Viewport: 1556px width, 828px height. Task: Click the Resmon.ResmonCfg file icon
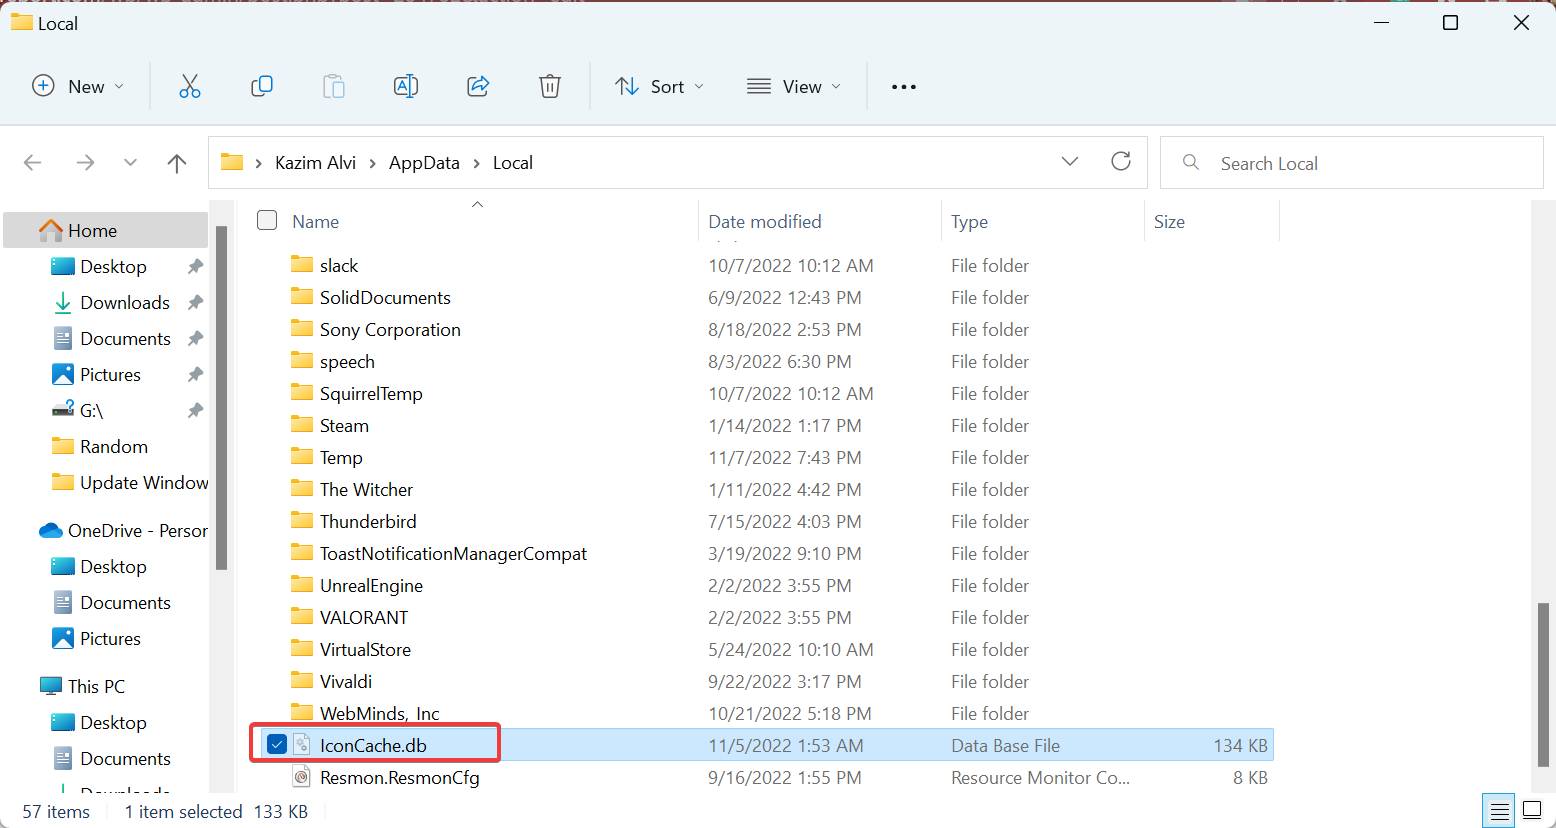click(302, 777)
